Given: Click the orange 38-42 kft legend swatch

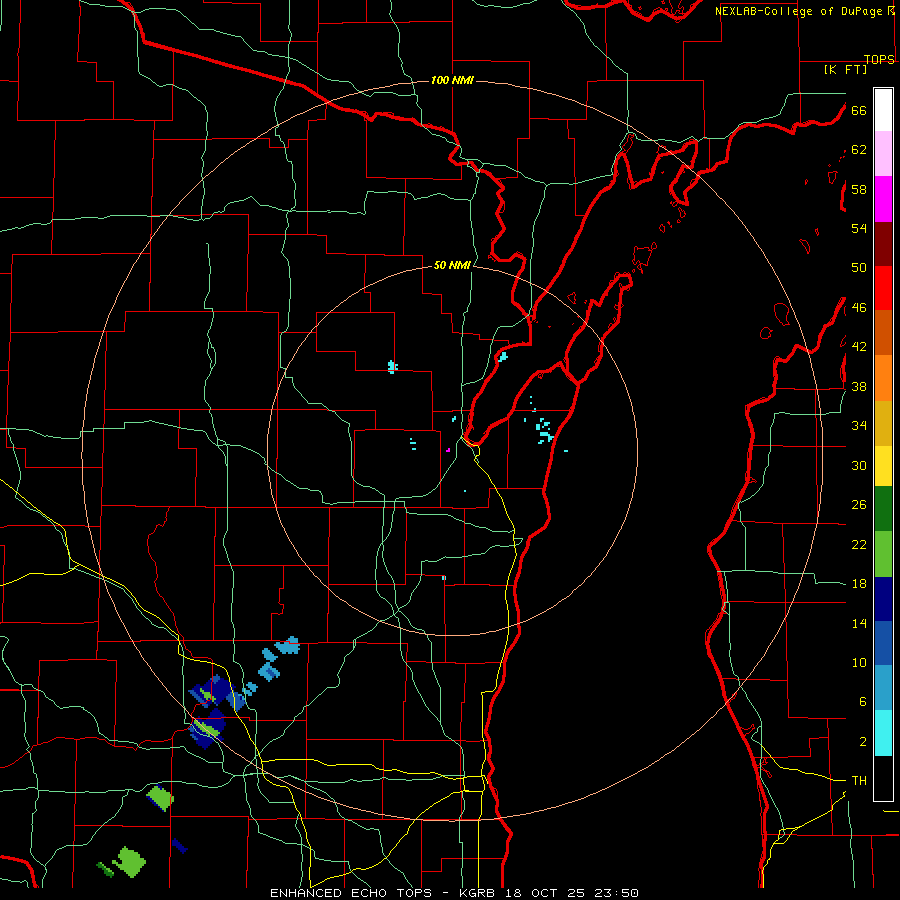Looking at the screenshot, I should [883, 378].
